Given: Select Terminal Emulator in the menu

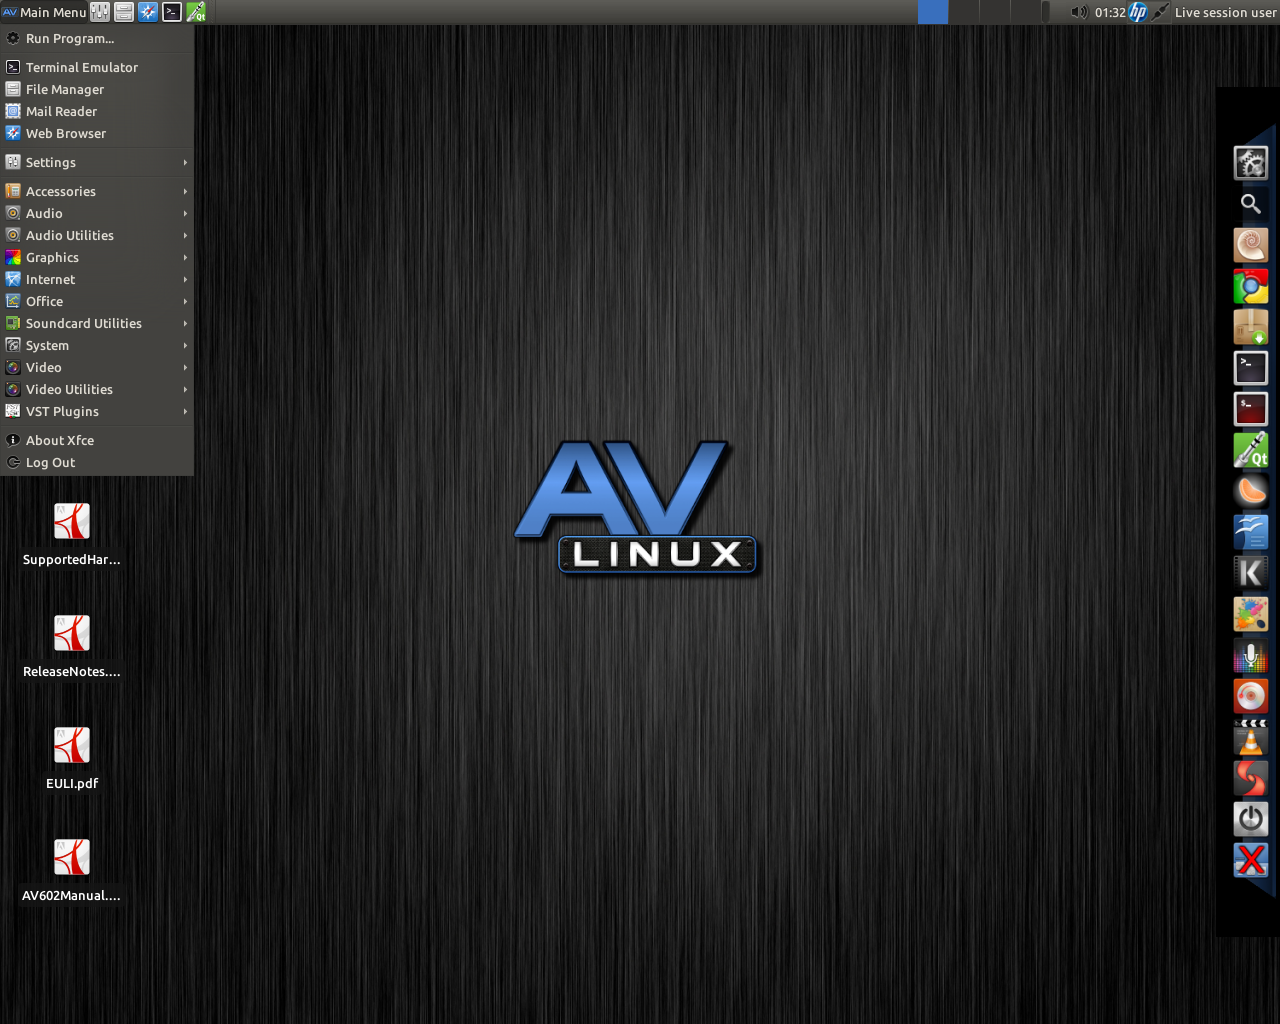Looking at the screenshot, I should click(x=97, y=67).
